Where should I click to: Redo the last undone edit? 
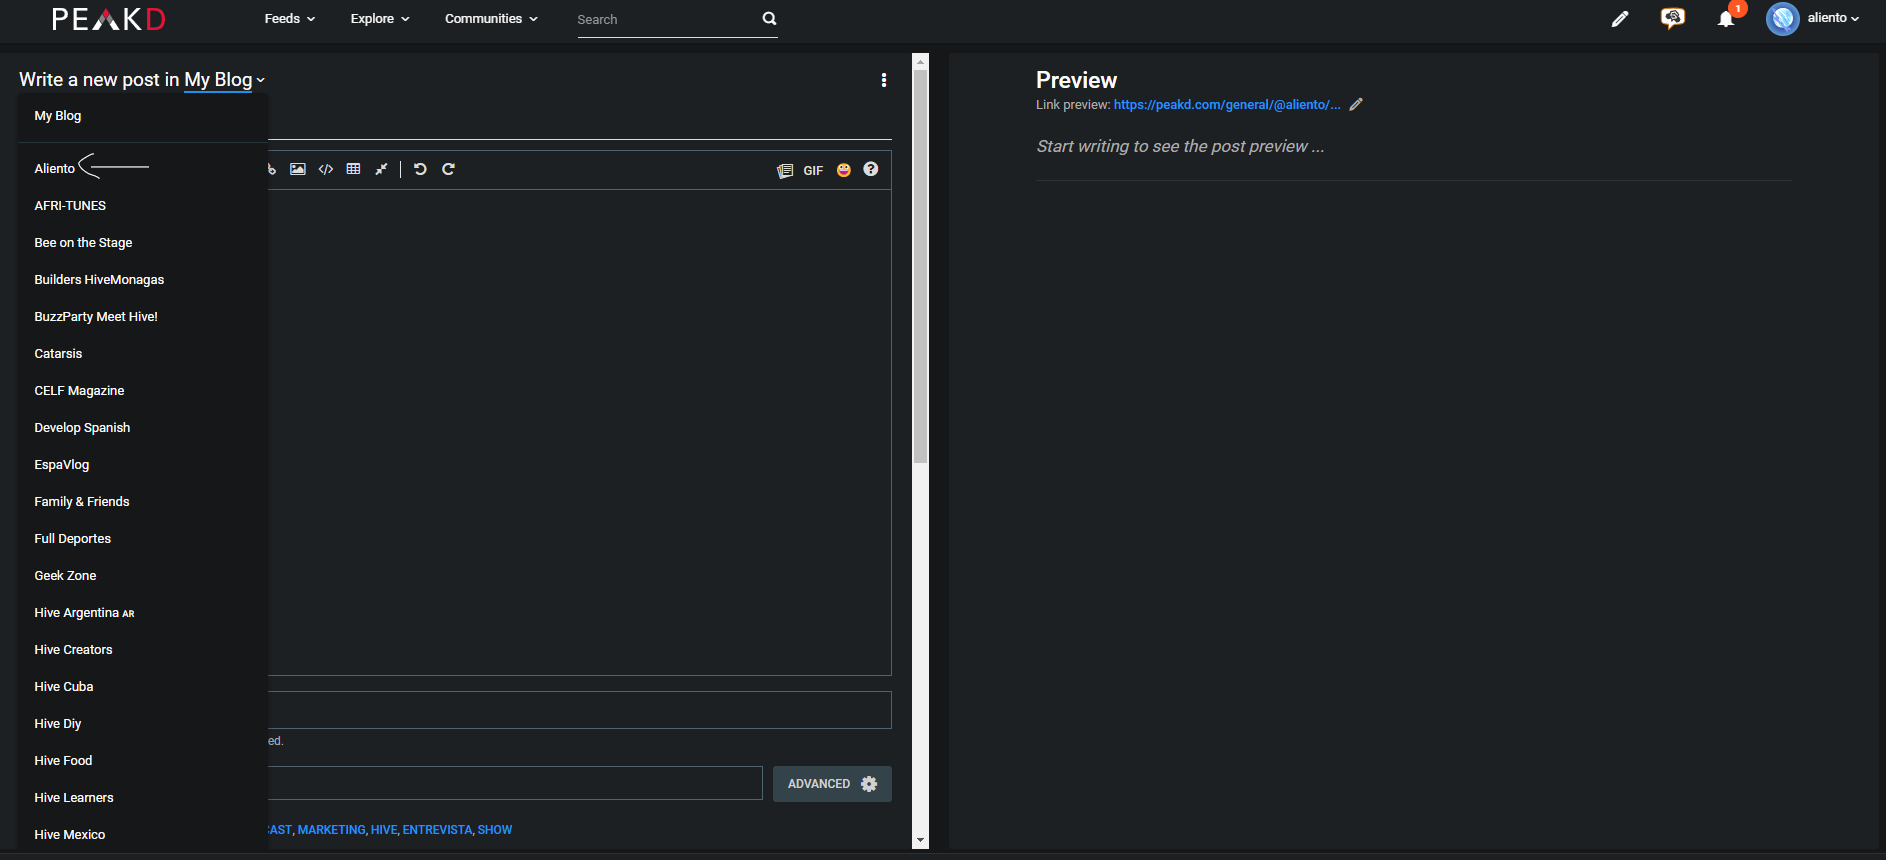tap(448, 169)
